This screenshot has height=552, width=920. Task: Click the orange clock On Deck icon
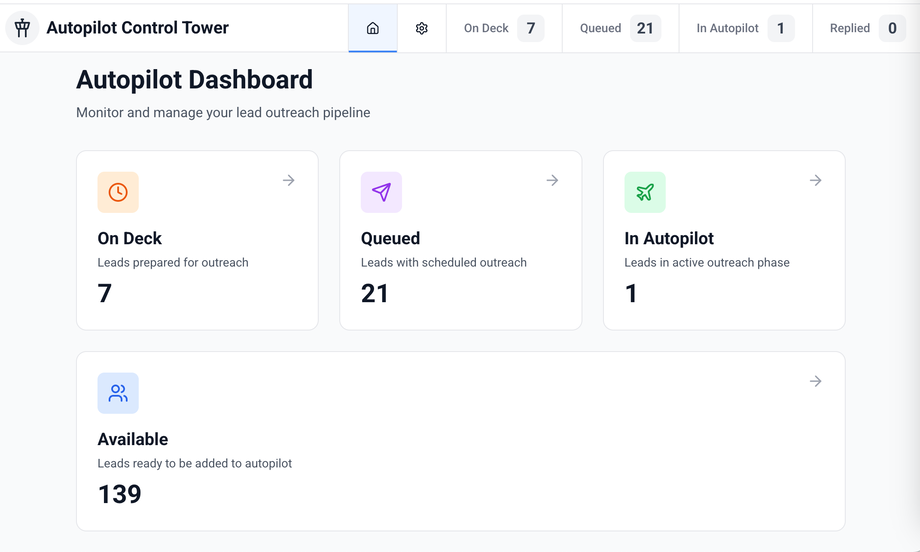118,192
